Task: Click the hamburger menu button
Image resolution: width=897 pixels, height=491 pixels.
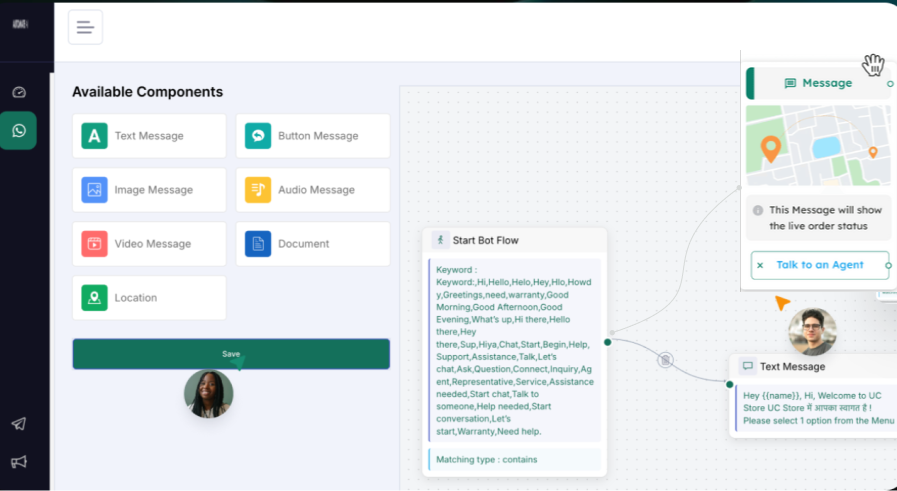Action: pos(85,27)
